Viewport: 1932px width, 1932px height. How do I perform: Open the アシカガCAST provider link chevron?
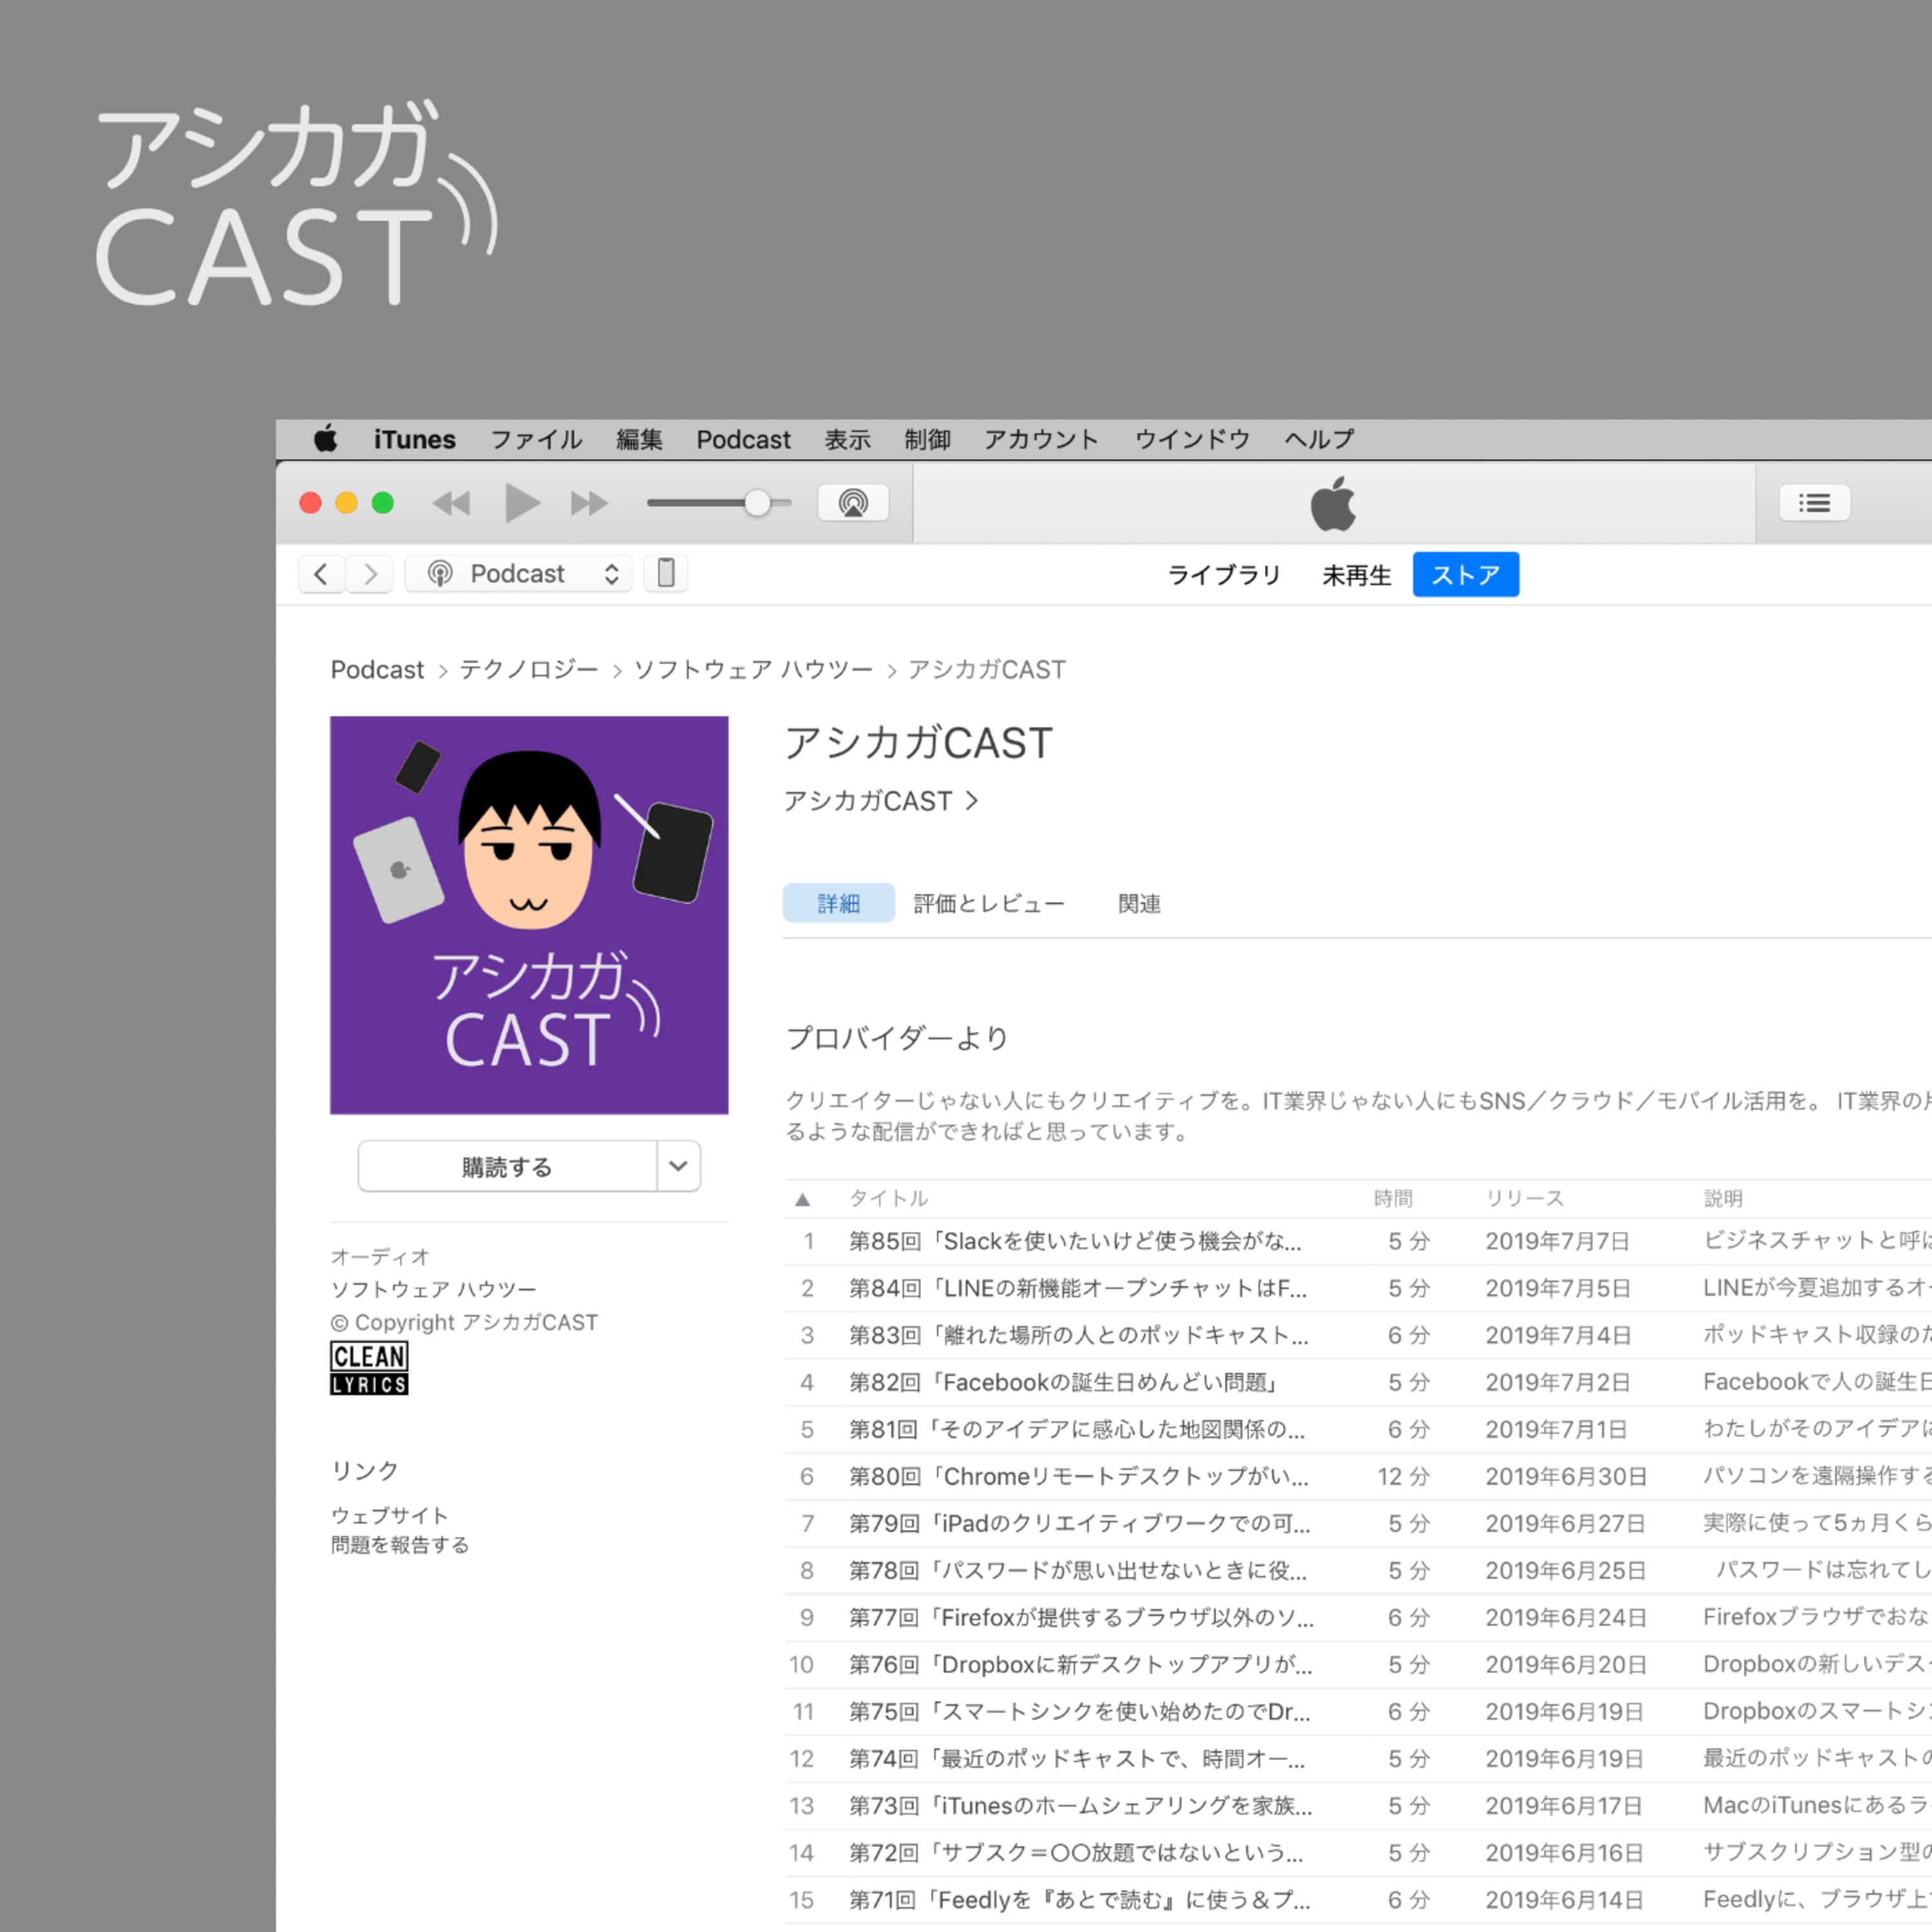(972, 801)
